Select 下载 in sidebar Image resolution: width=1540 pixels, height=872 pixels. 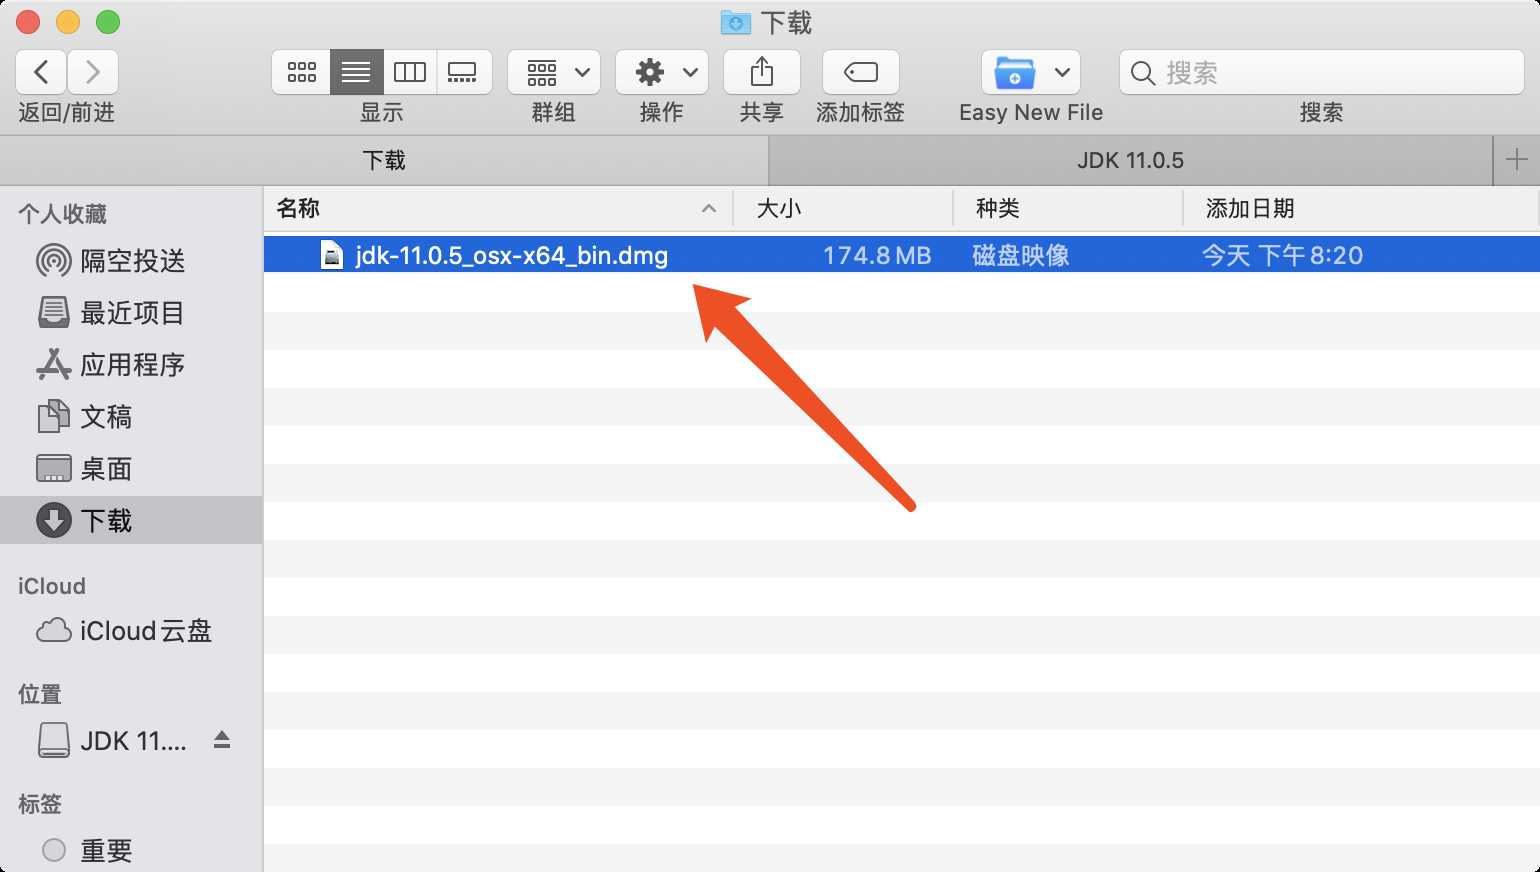click(x=131, y=520)
